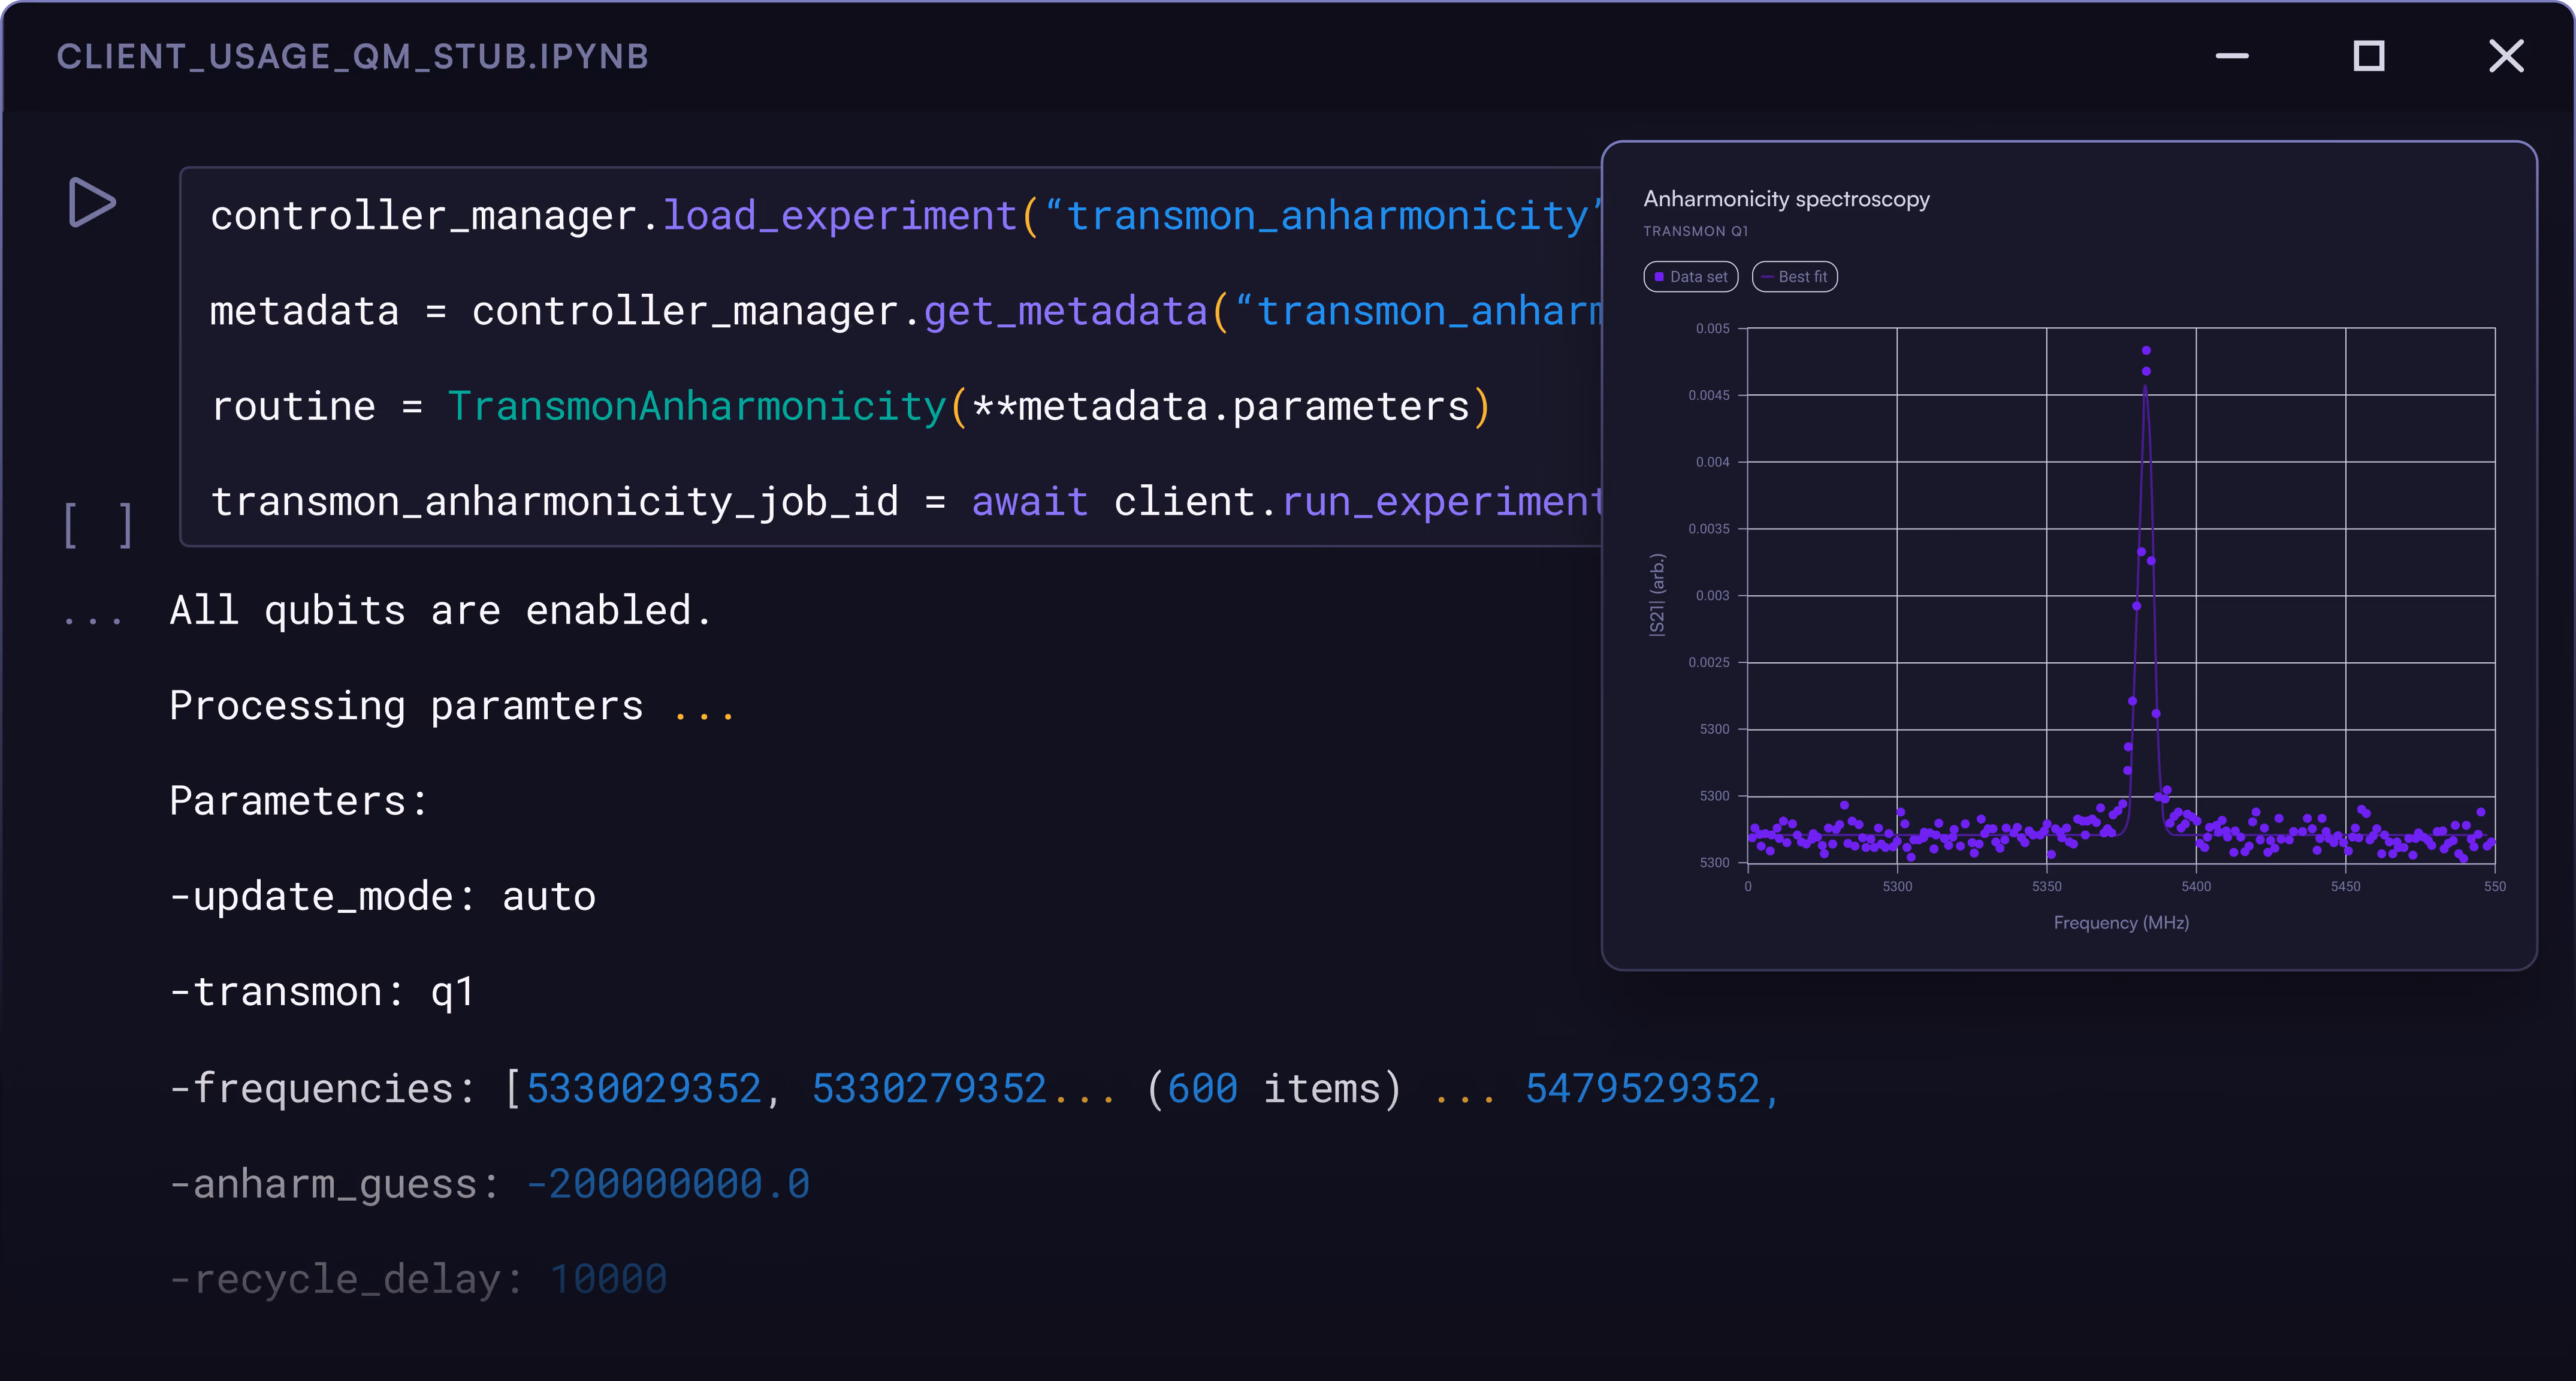
Task: Close the notebook window
Action: pos(2506,56)
